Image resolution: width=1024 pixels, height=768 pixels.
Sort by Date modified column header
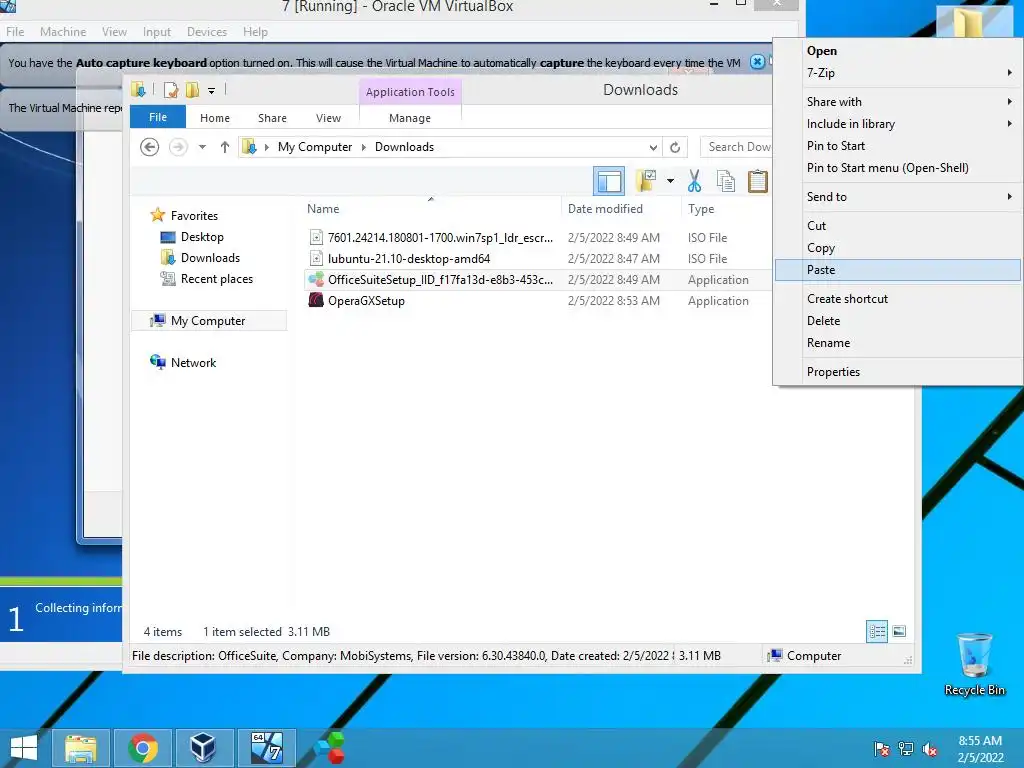[x=605, y=209]
